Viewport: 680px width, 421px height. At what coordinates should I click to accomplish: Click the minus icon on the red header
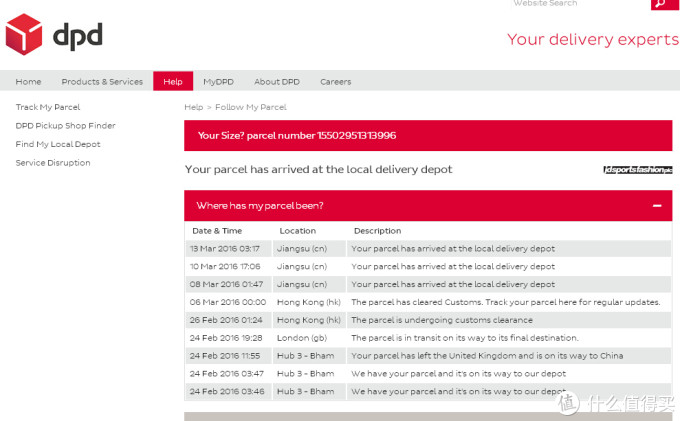[657, 206]
